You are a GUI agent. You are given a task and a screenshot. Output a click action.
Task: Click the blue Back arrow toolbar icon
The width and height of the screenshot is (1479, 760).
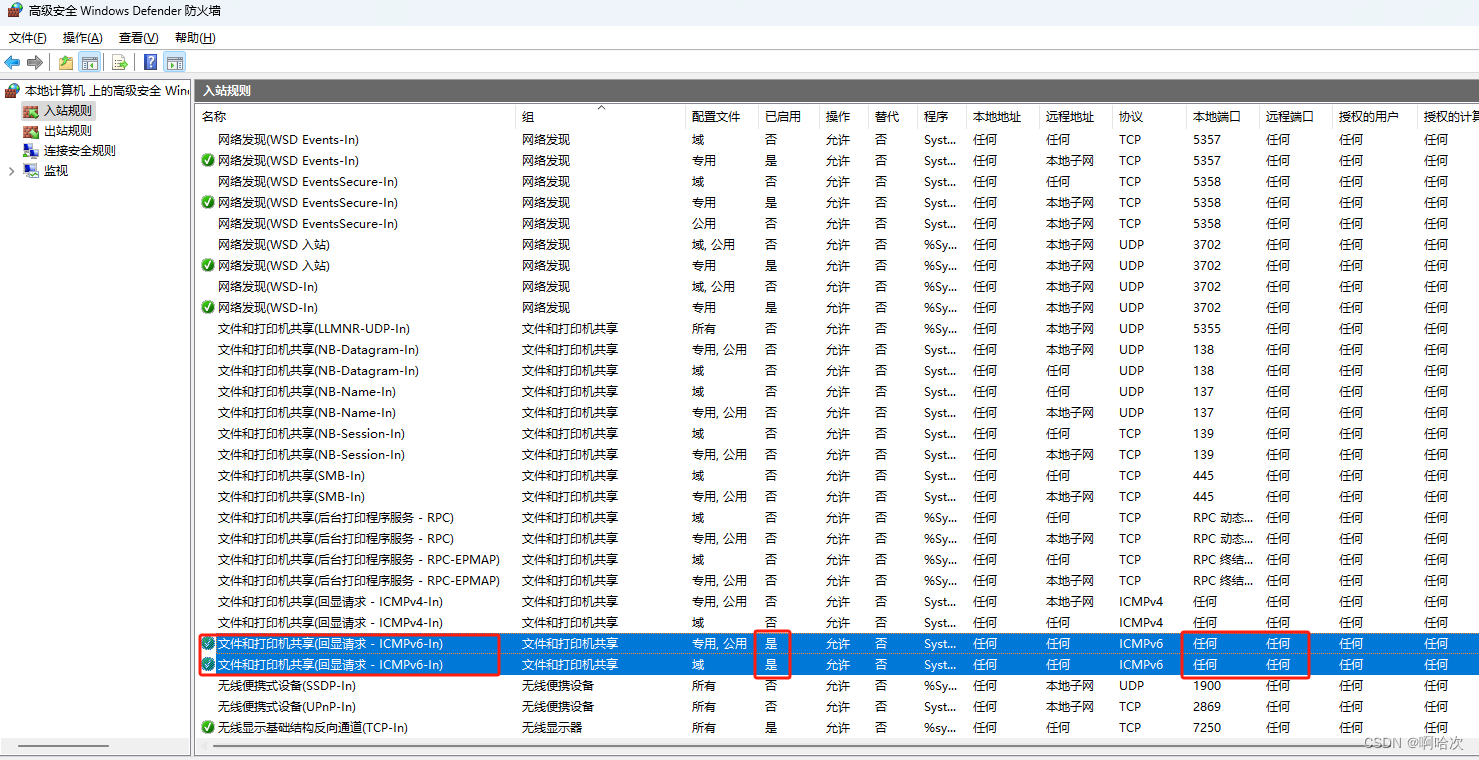pyautogui.click(x=12, y=63)
